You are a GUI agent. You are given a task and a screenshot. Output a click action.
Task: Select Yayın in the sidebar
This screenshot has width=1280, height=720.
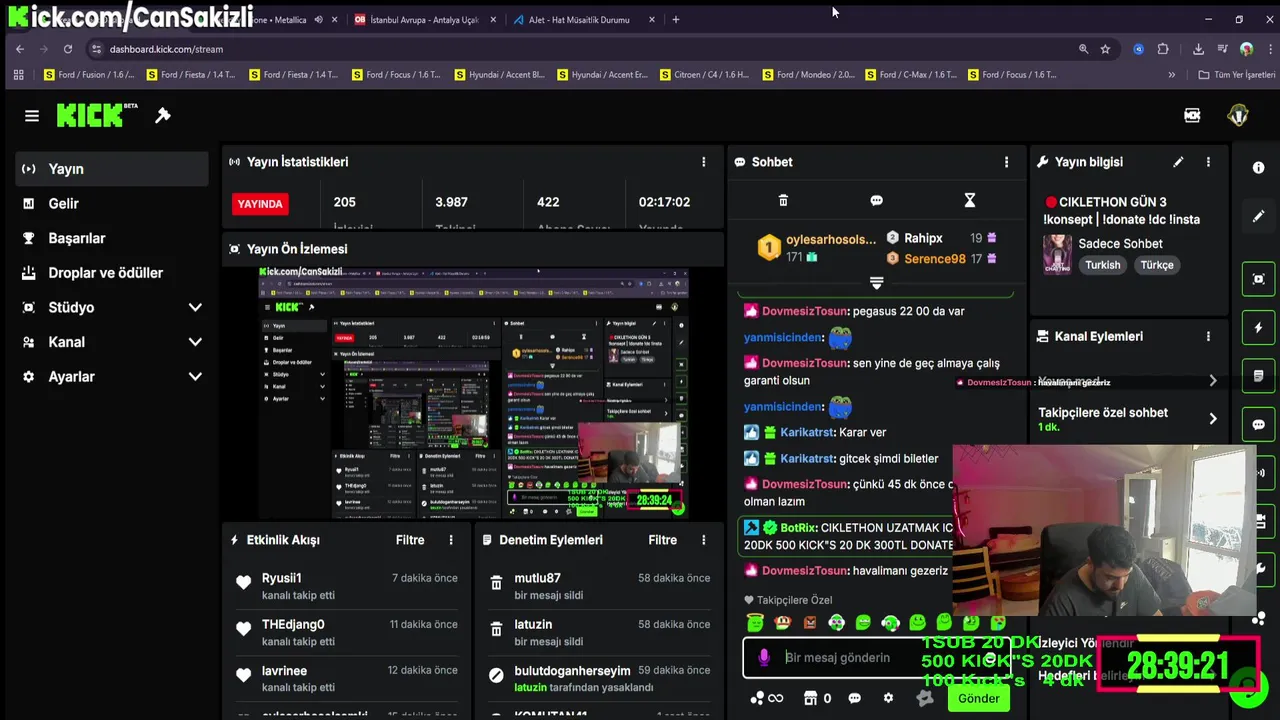(x=112, y=169)
